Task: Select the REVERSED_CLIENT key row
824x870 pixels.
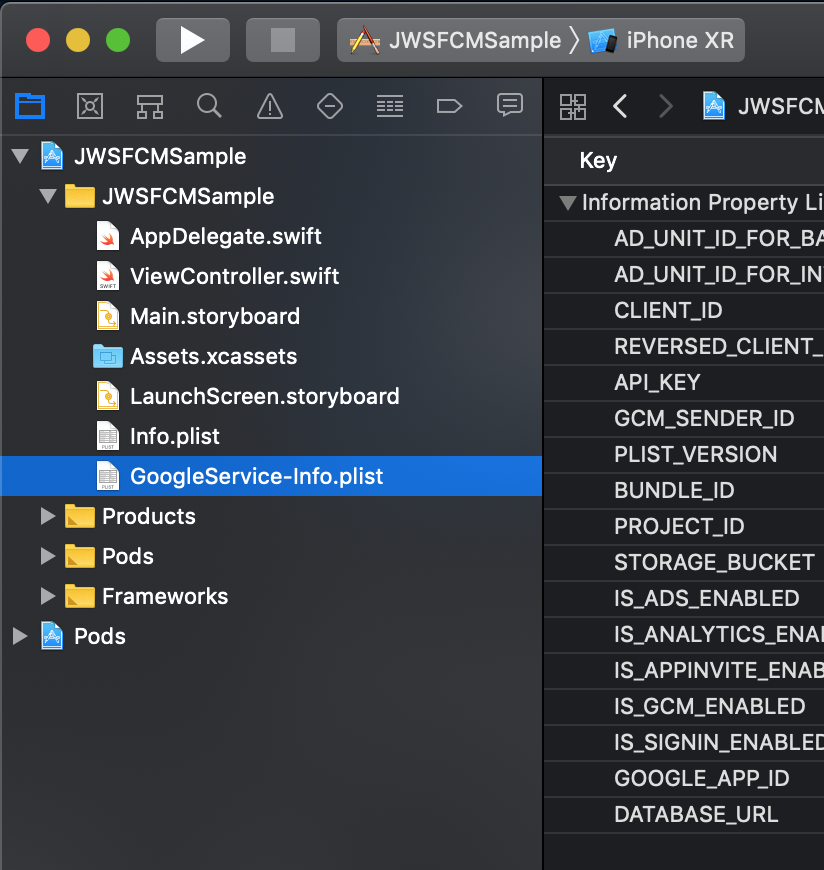Action: (x=684, y=347)
